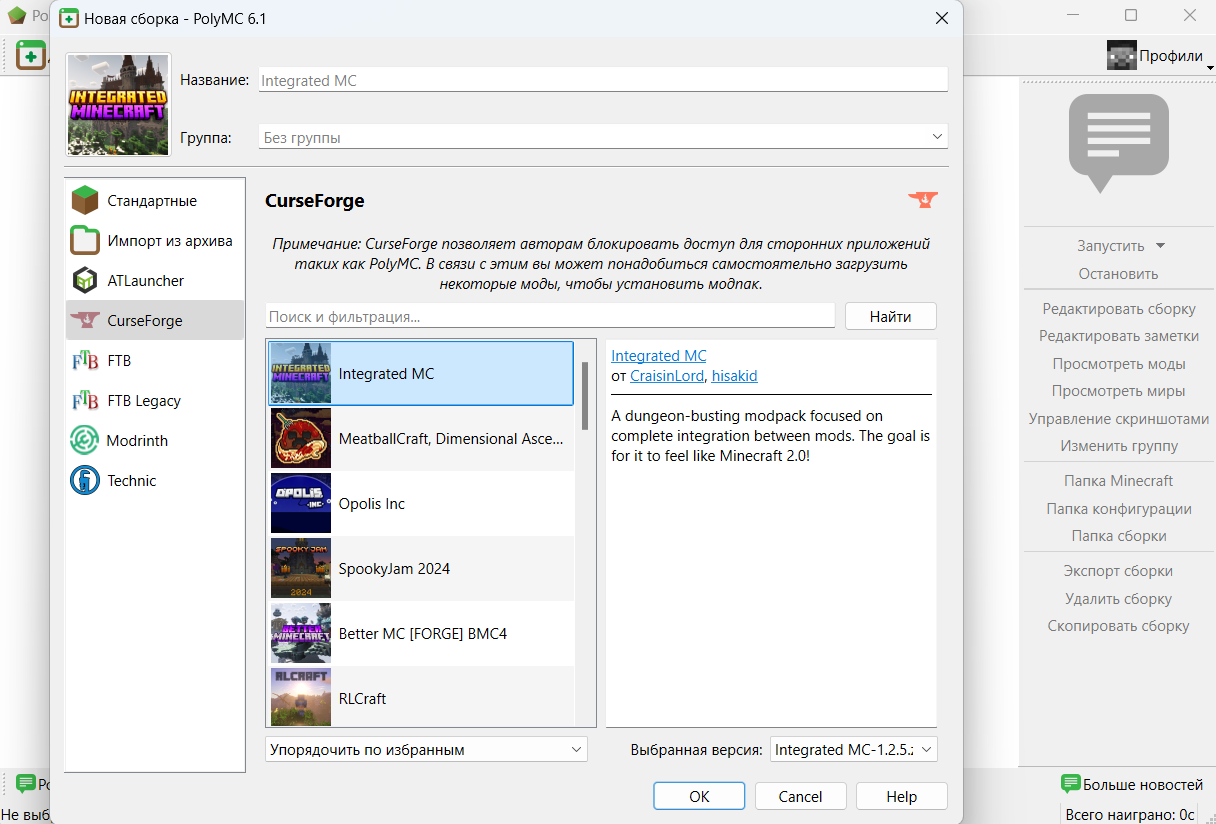
Task: Click the large news speech bubble icon
Action: pyautogui.click(x=1118, y=143)
